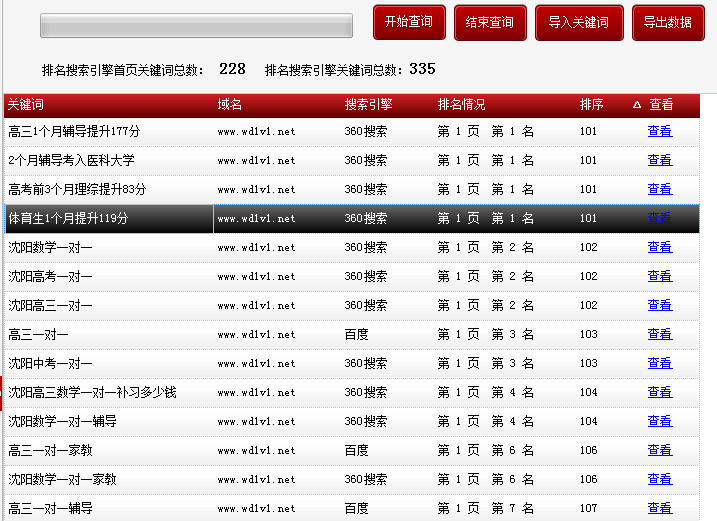Click the 搜索引擎 column header
The width and height of the screenshot is (717, 521).
tap(368, 105)
